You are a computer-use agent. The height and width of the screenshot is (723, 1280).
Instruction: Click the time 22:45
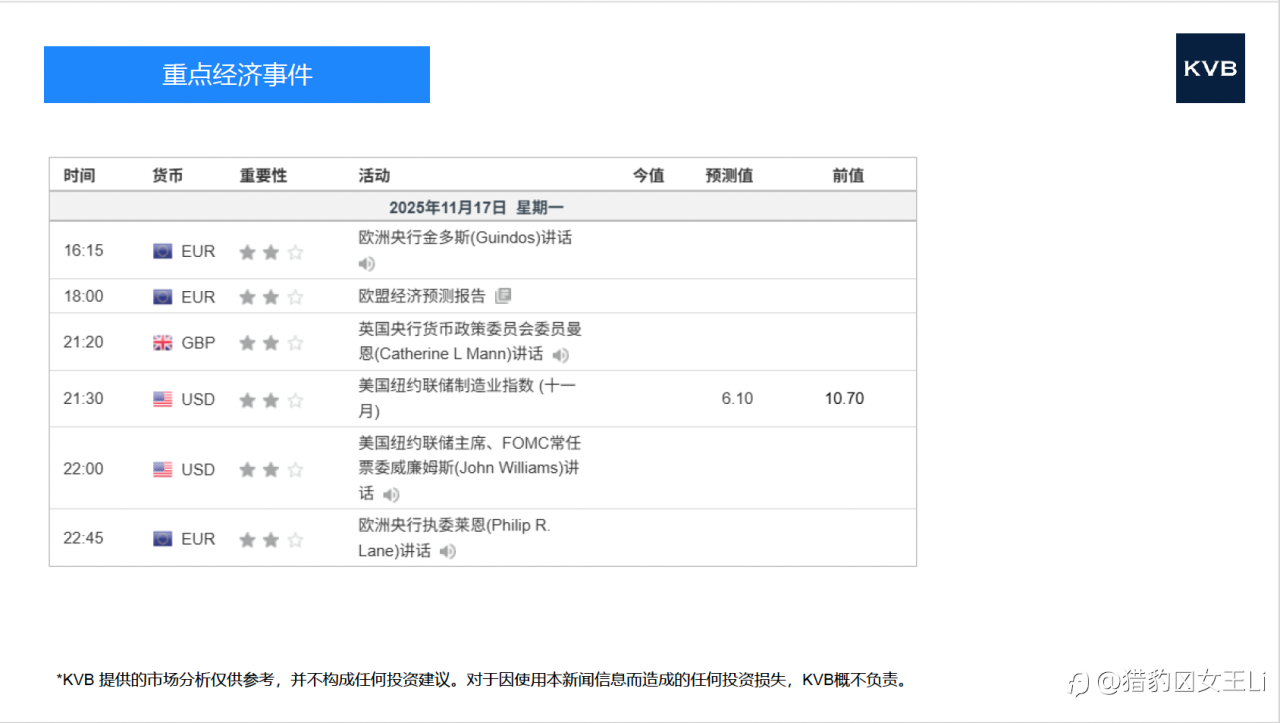pyautogui.click(x=84, y=538)
